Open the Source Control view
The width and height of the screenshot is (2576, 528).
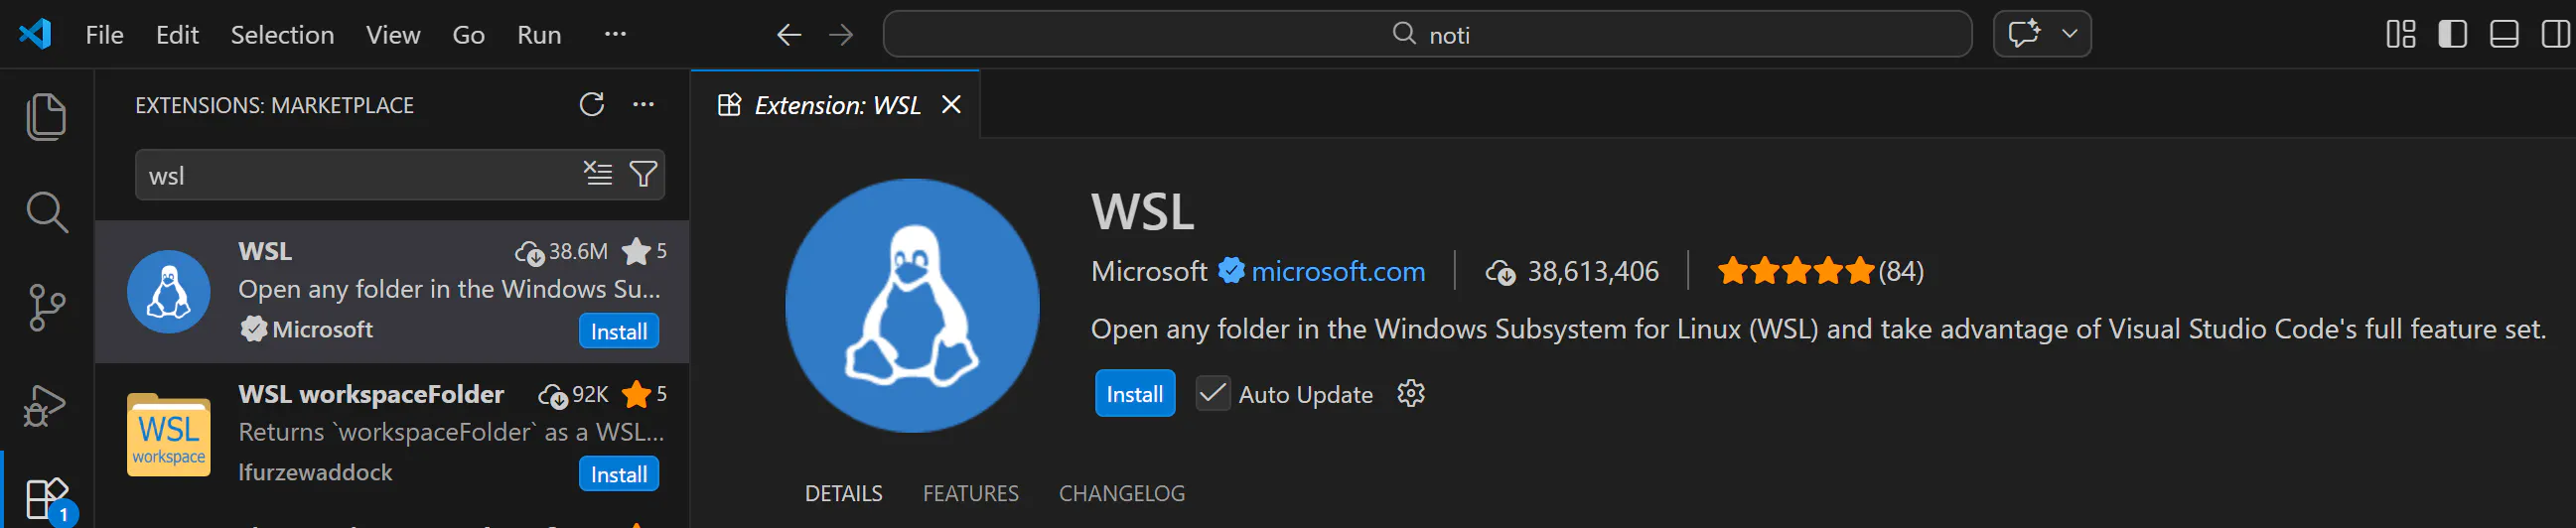[46, 307]
